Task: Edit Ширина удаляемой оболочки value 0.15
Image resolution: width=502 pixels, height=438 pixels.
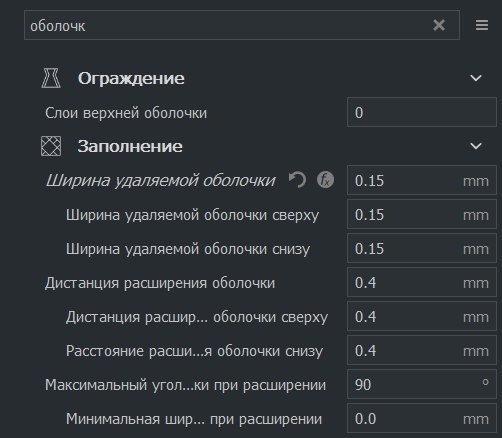Action: 422,180
